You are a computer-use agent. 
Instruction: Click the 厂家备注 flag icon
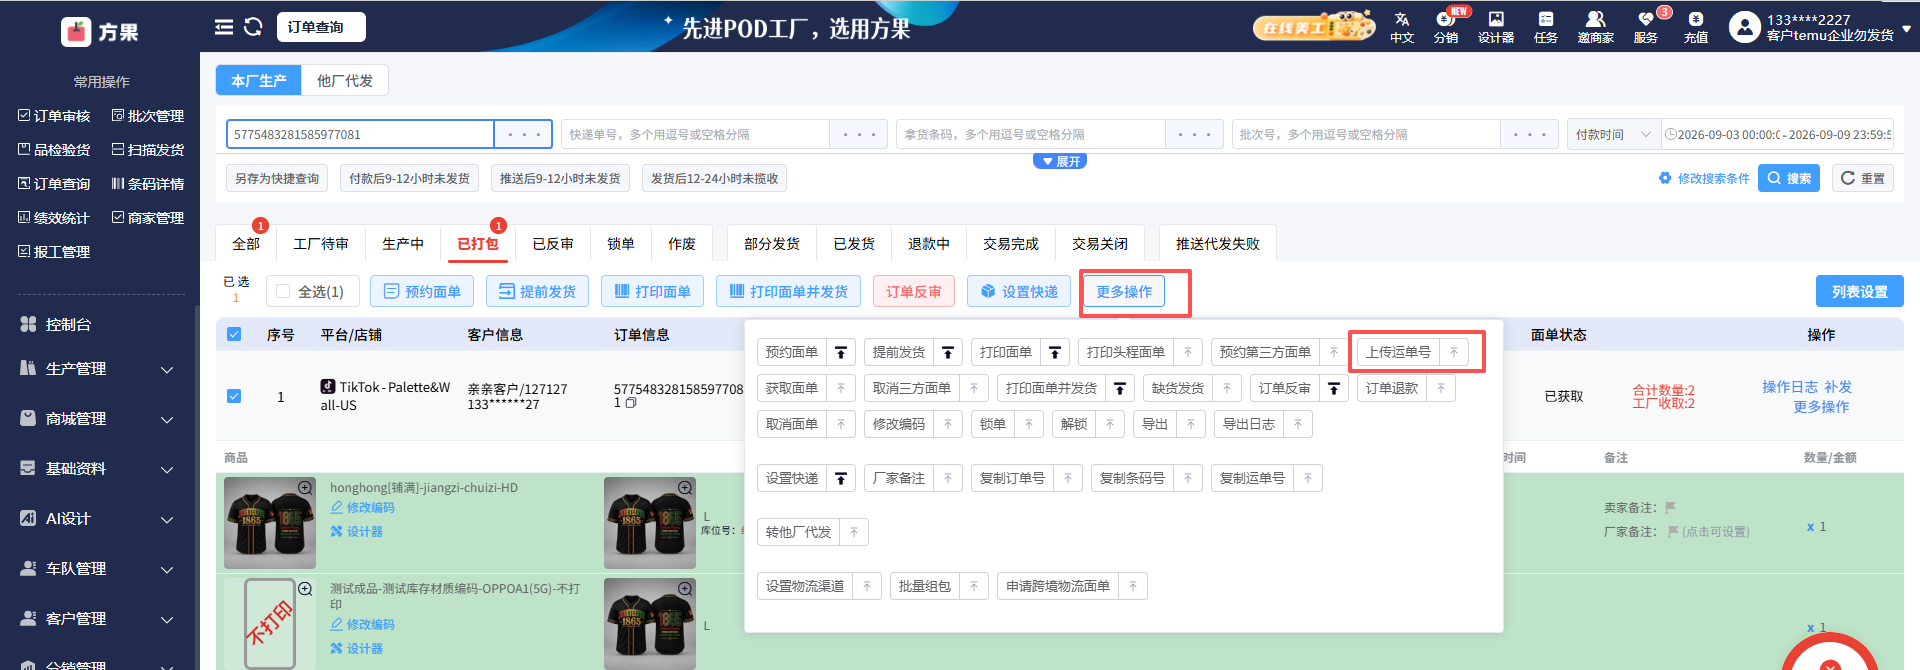click(x=1672, y=531)
